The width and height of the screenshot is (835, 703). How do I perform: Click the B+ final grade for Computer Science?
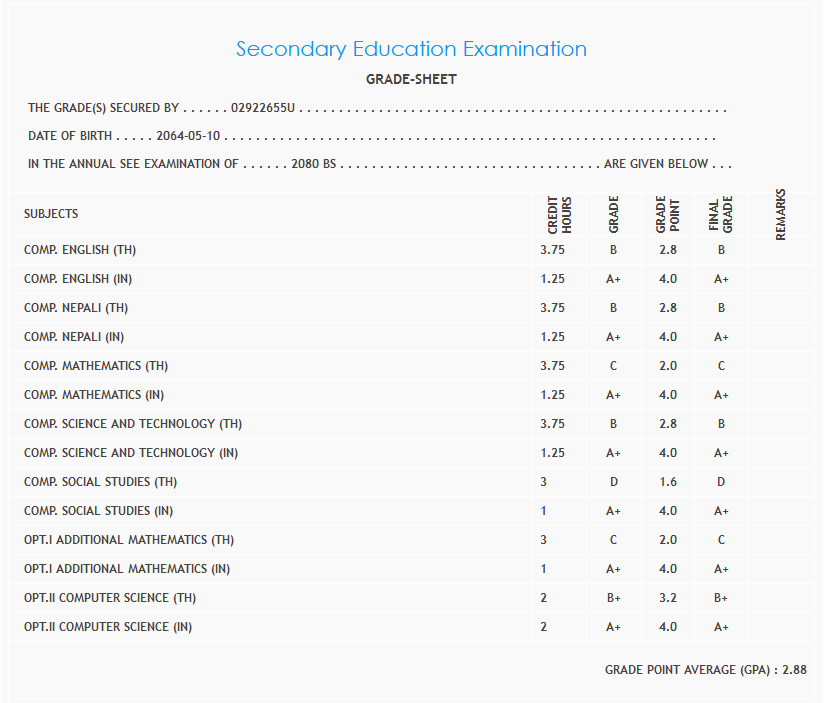pos(721,598)
